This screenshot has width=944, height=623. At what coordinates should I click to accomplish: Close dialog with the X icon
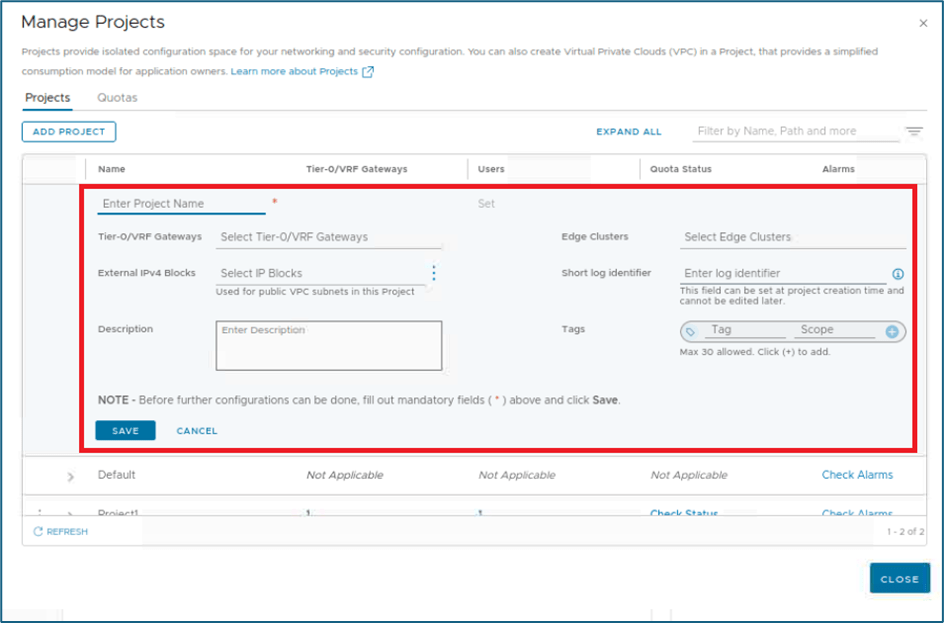922,23
